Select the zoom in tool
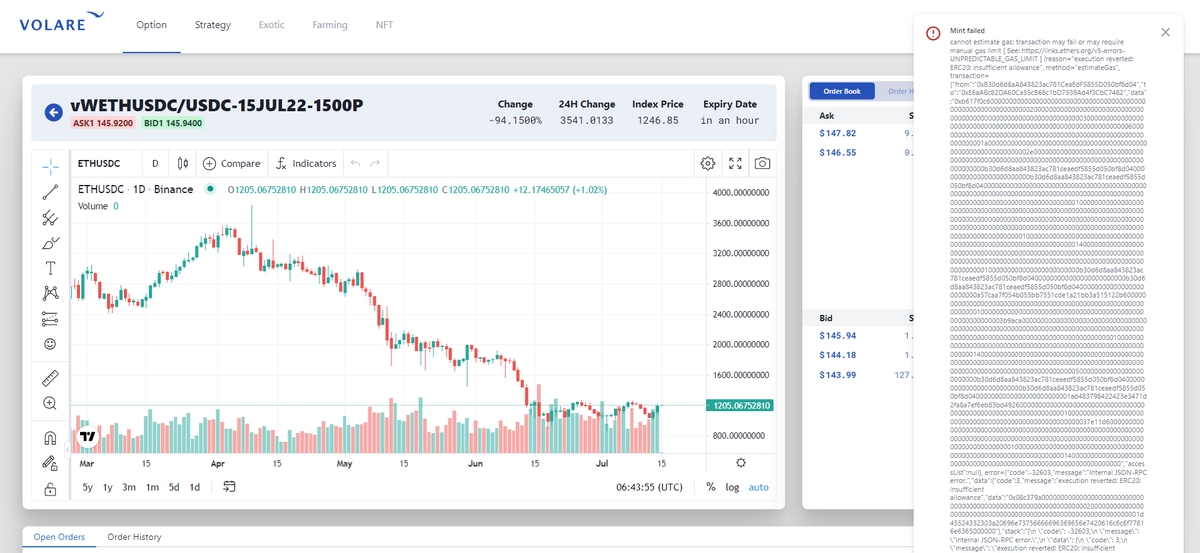The height and width of the screenshot is (553, 1200). point(50,403)
